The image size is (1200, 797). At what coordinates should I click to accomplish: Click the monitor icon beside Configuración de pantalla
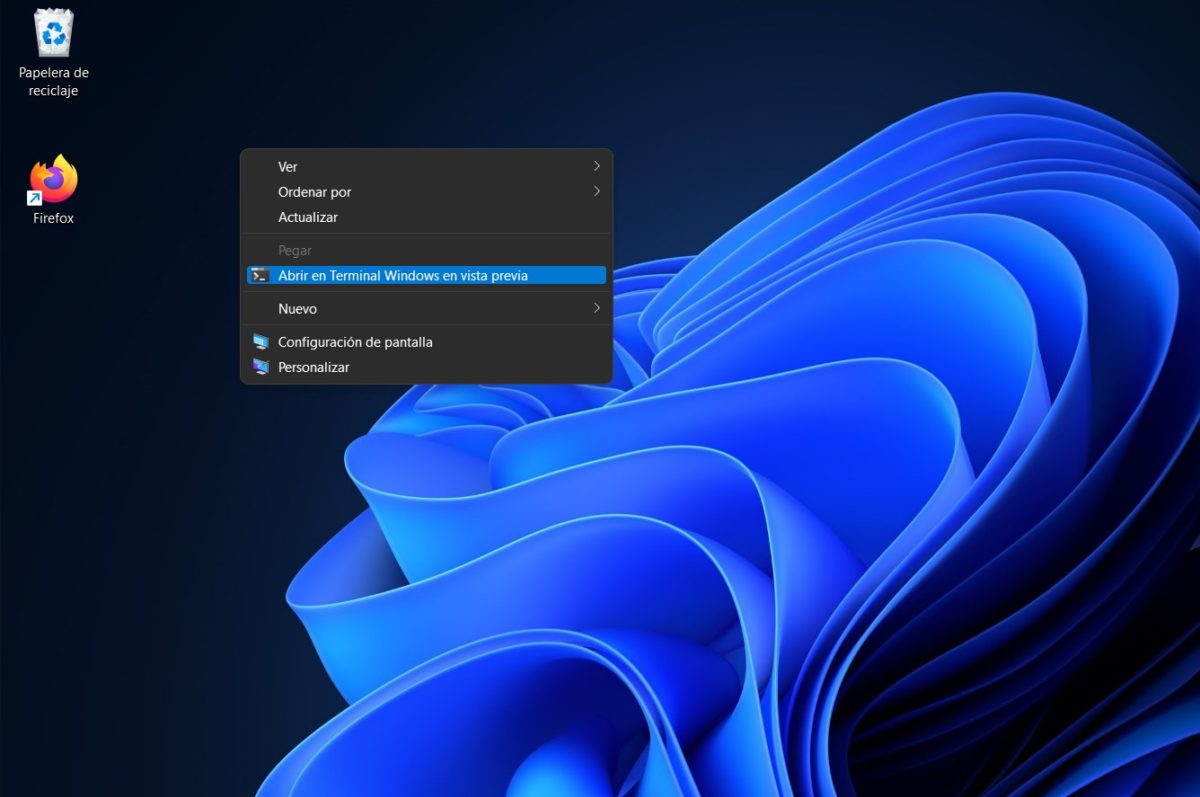pos(260,342)
